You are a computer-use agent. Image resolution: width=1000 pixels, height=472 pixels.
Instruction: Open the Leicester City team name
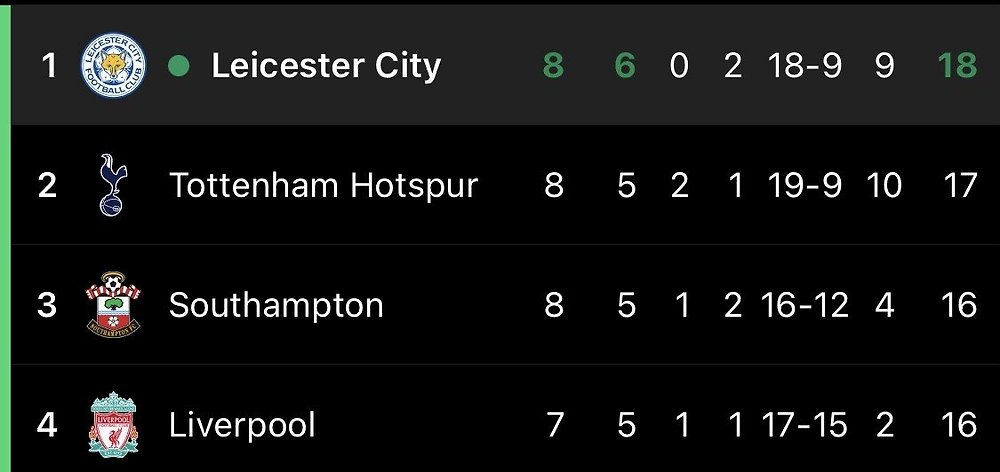(326, 66)
